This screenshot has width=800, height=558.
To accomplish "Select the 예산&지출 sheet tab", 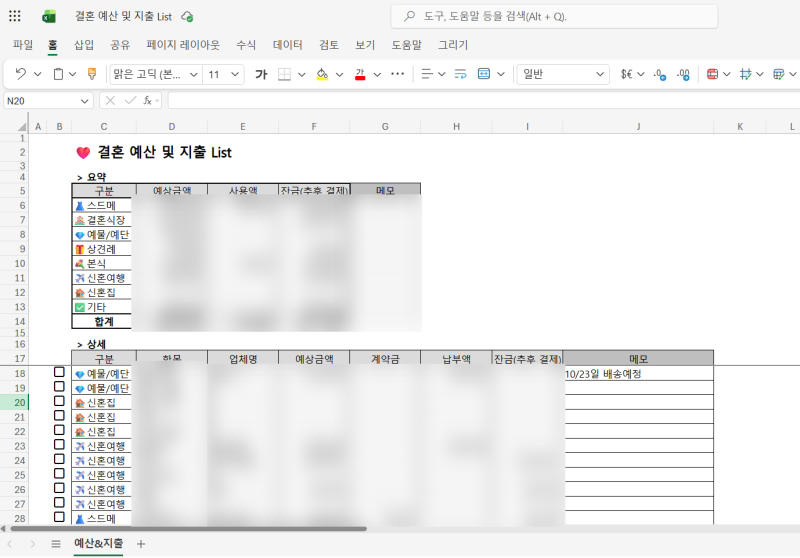I will tap(98, 543).
